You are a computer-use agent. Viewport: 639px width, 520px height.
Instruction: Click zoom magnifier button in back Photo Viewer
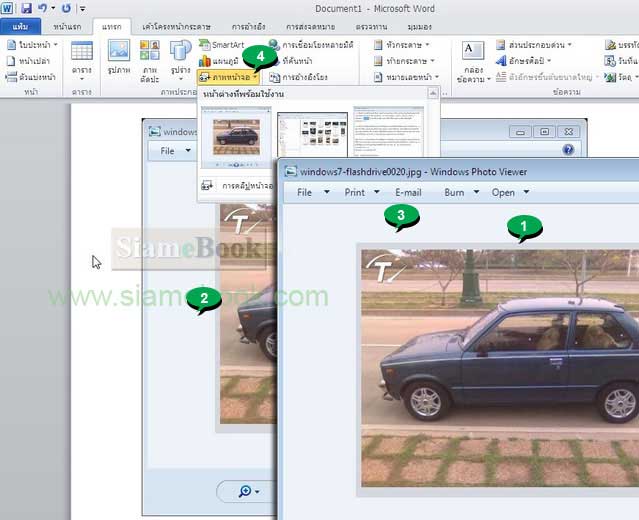click(248, 491)
